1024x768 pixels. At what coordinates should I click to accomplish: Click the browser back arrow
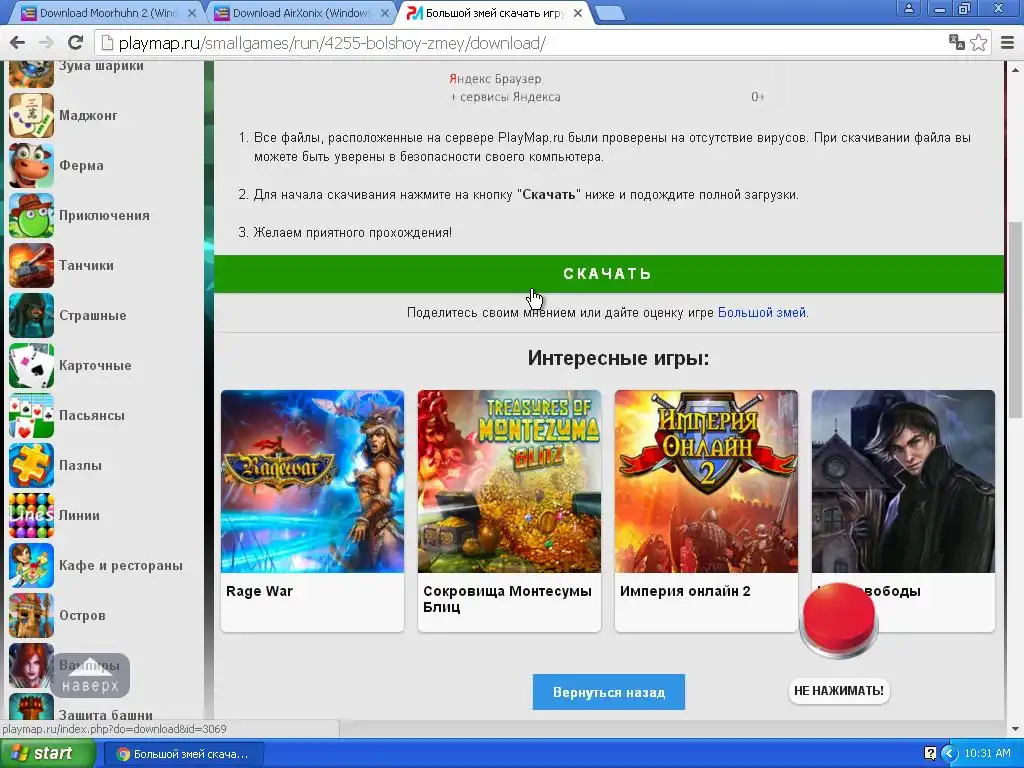18,43
